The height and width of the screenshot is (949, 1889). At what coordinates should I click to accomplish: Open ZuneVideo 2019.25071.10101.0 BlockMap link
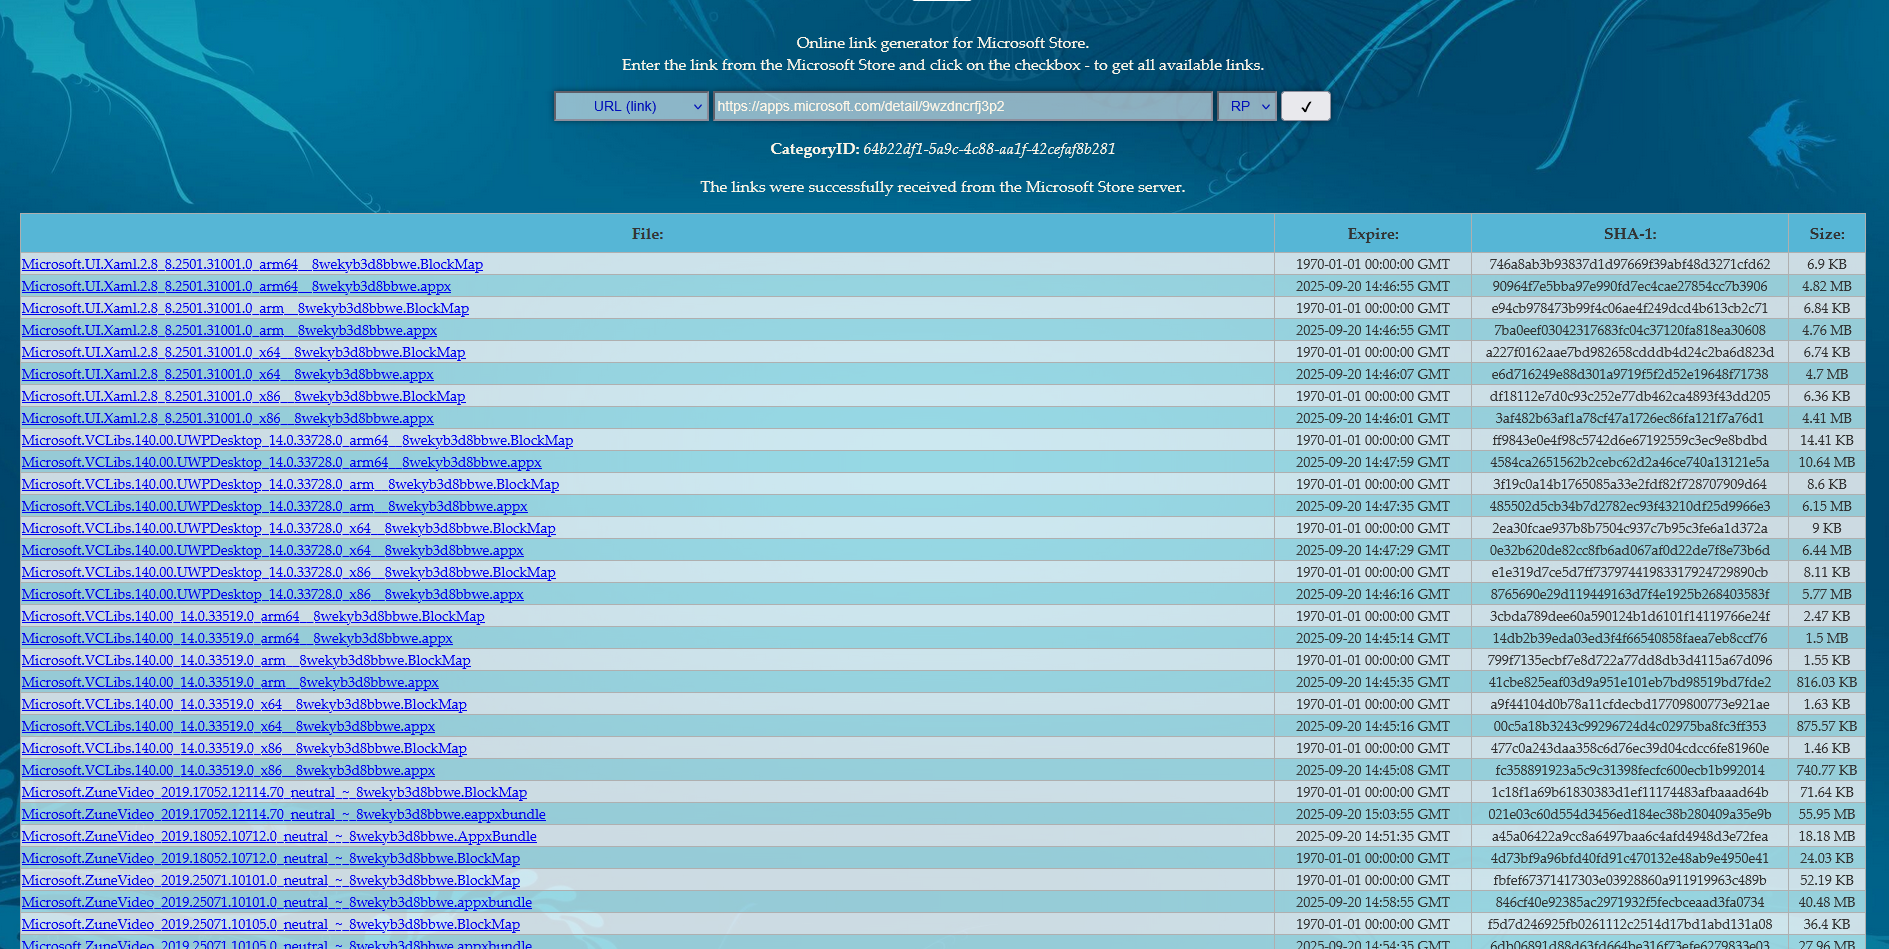coord(271,880)
